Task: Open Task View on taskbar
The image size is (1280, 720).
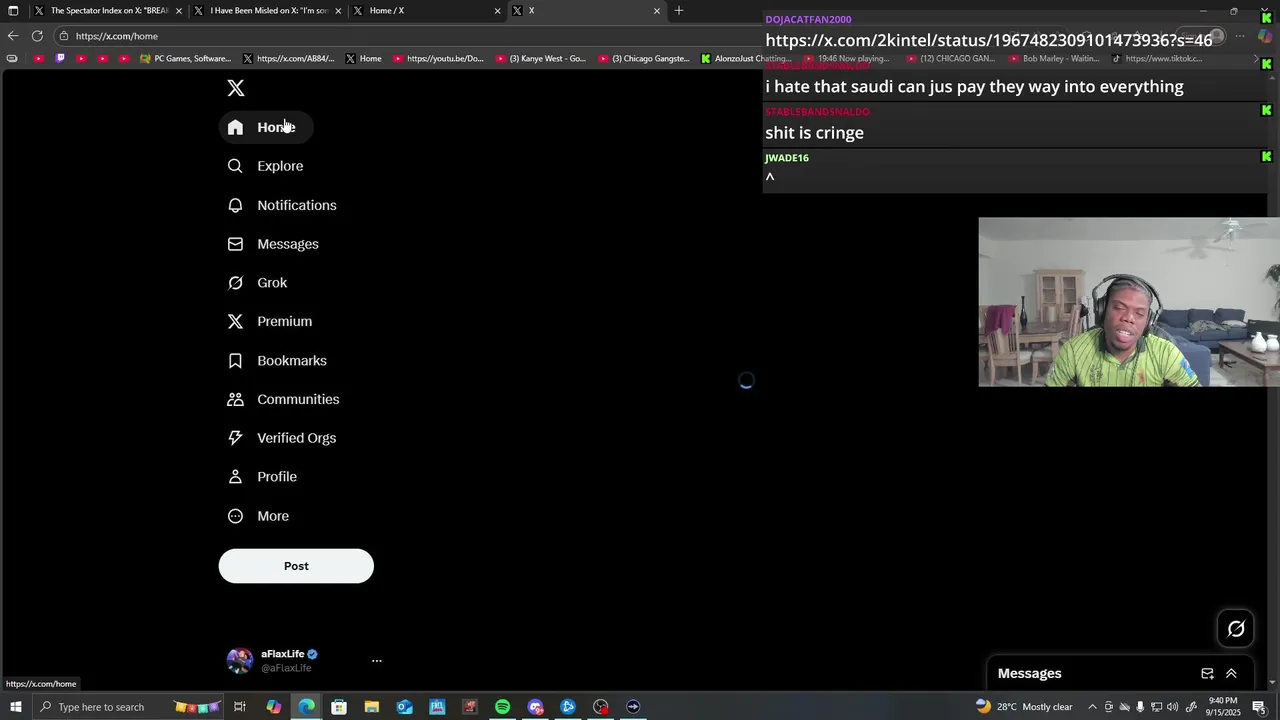Action: tap(240, 707)
